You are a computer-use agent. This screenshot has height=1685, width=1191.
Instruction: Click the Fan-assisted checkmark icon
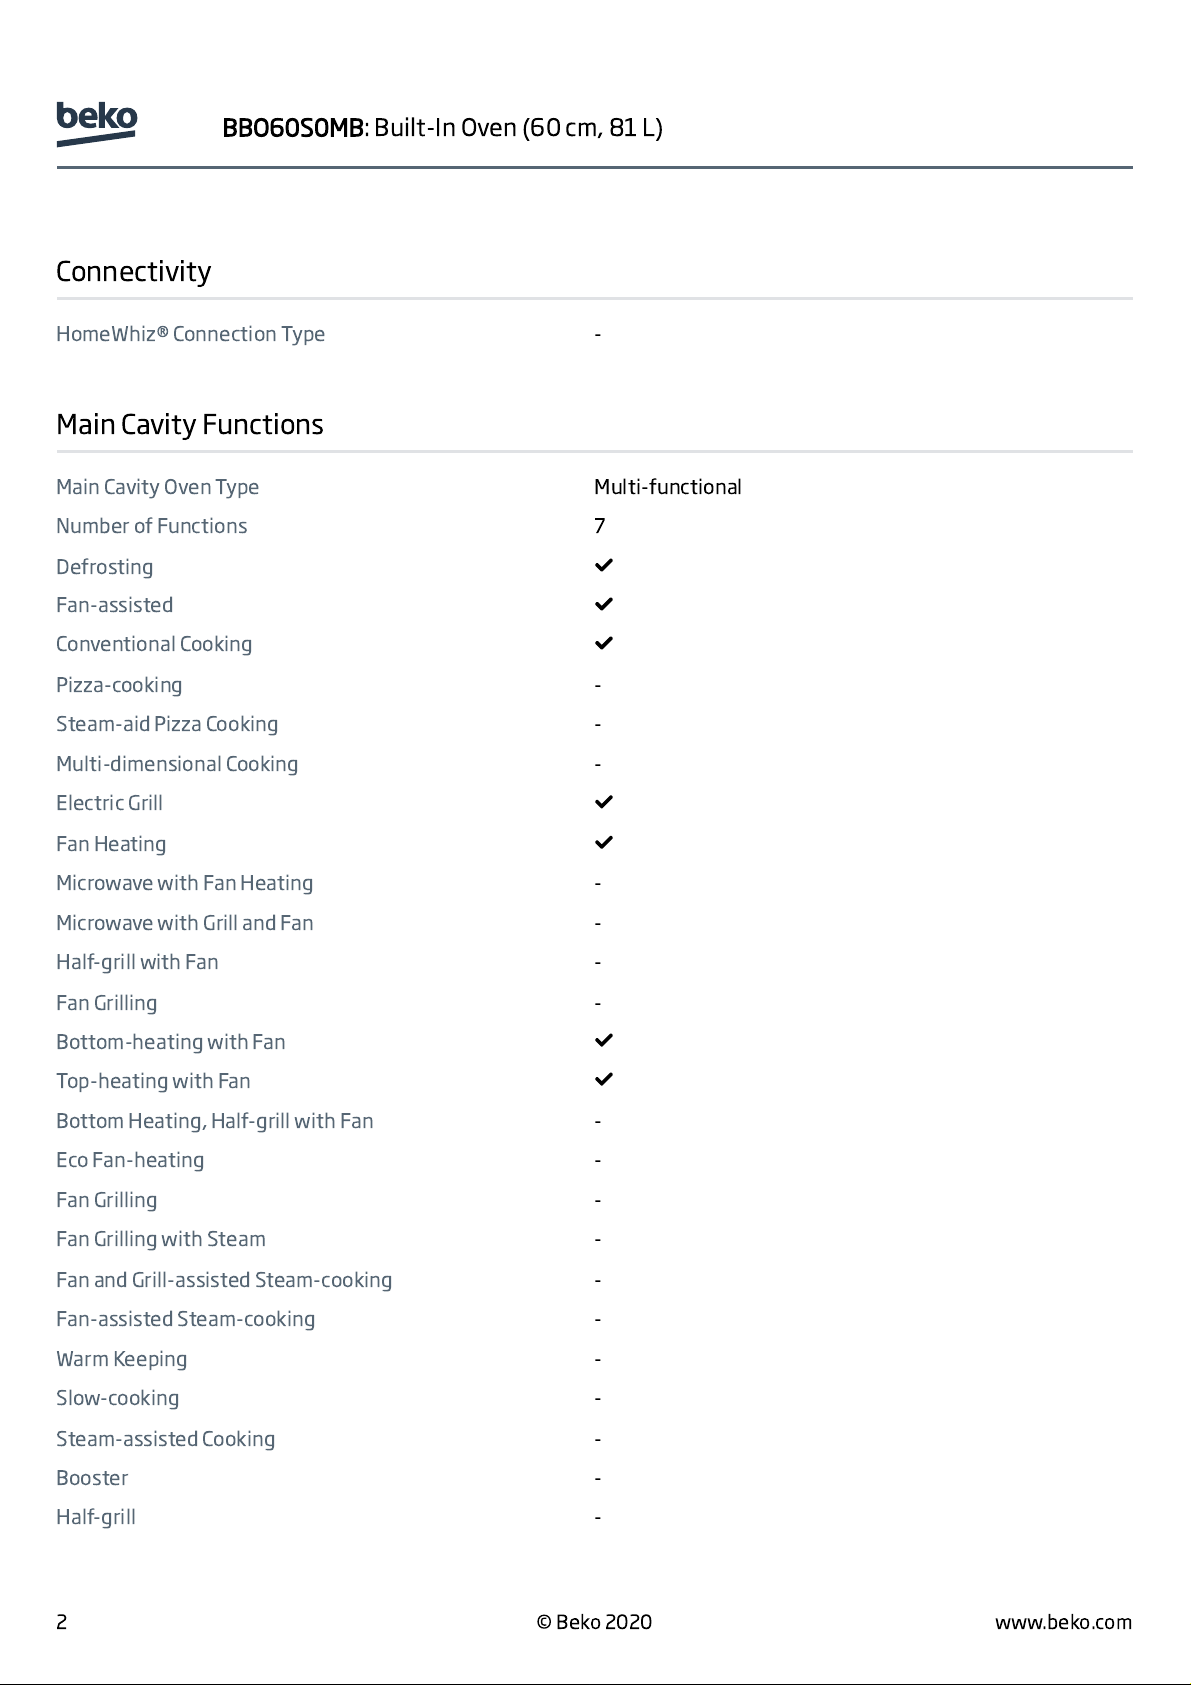coord(603,604)
